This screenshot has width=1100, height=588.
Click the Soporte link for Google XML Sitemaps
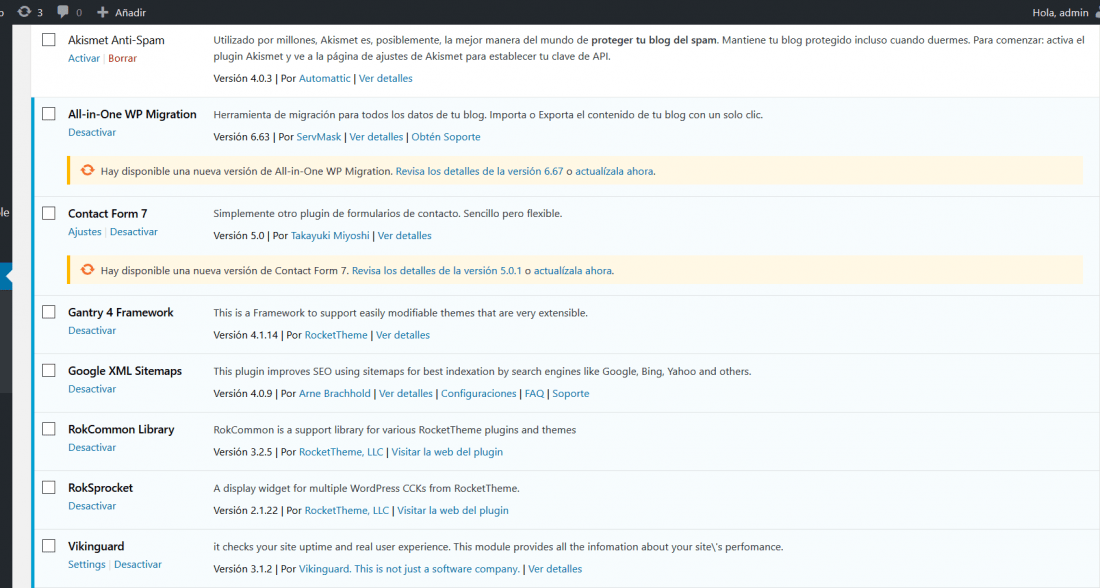point(570,394)
